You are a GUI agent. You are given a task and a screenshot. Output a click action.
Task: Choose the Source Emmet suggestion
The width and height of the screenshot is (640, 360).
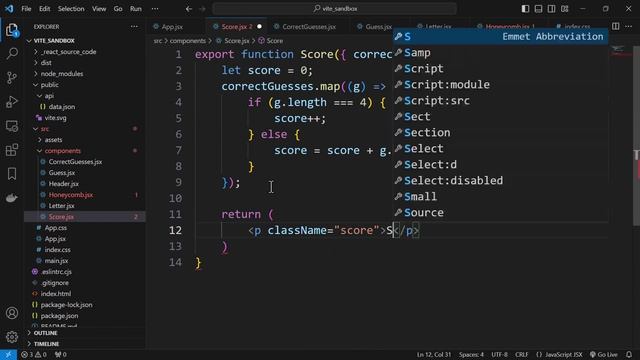point(500,213)
